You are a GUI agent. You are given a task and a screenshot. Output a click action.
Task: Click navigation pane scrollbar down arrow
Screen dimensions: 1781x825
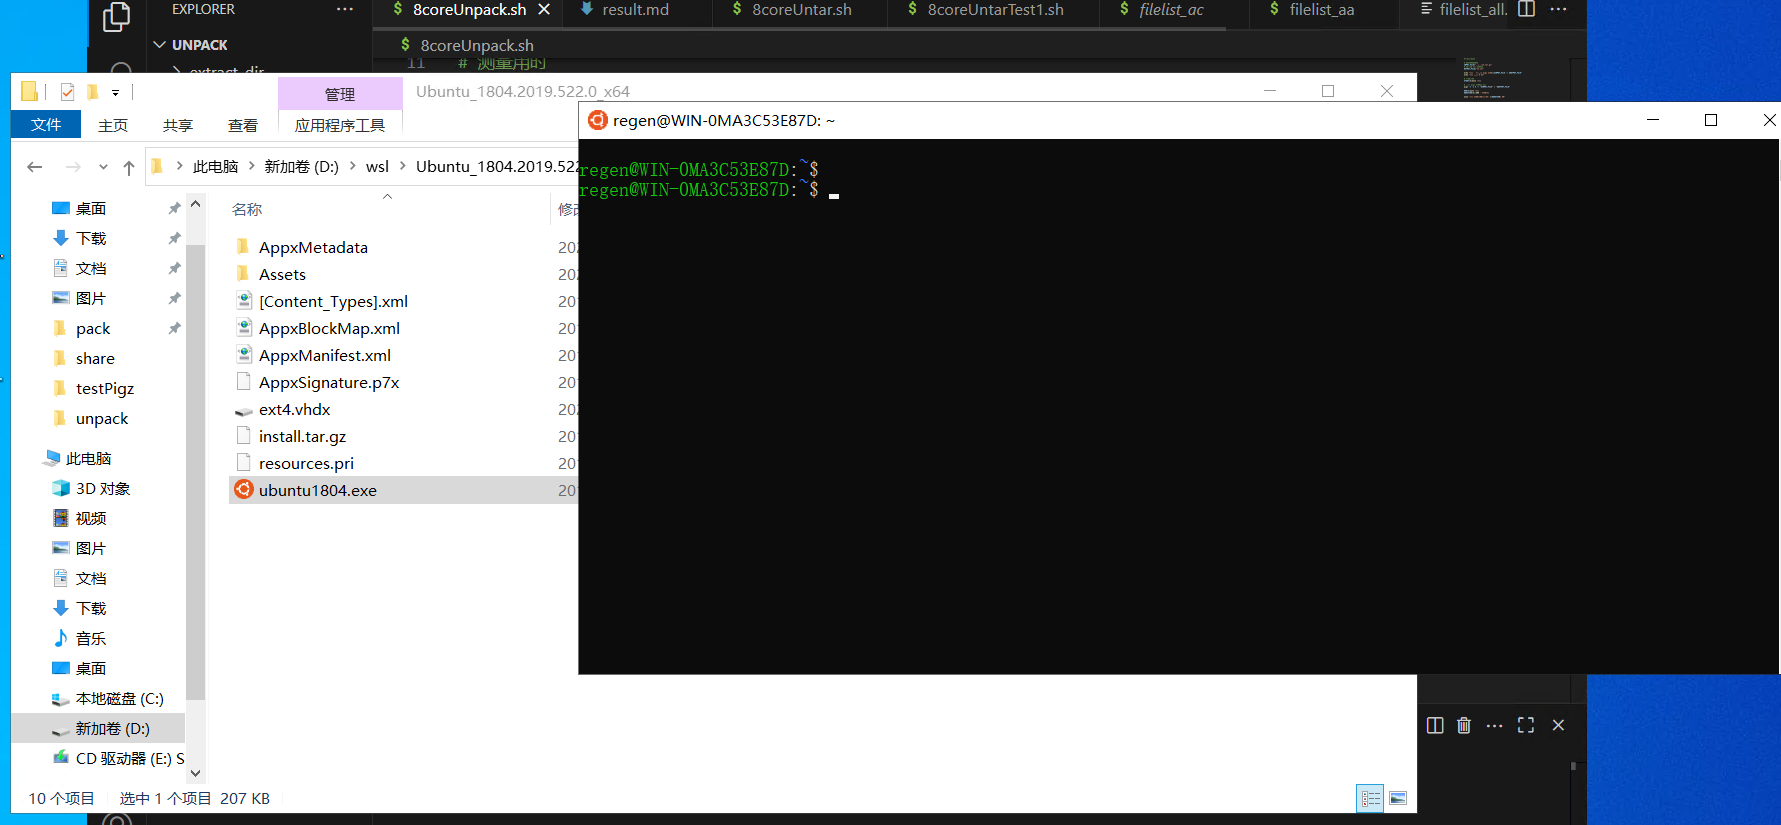pyautogui.click(x=195, y=773)
